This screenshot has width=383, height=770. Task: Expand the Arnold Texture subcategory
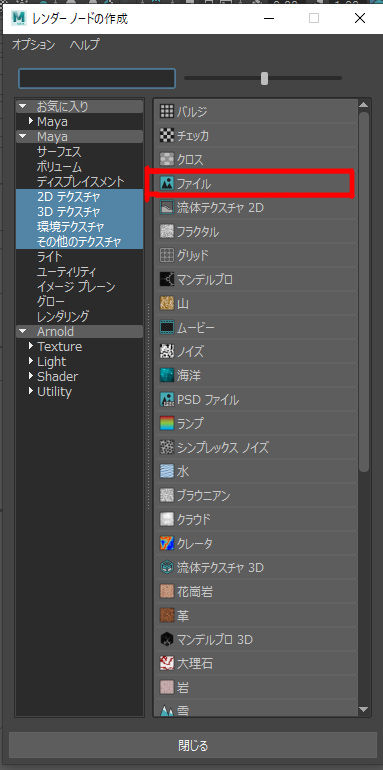pos(31,346)
